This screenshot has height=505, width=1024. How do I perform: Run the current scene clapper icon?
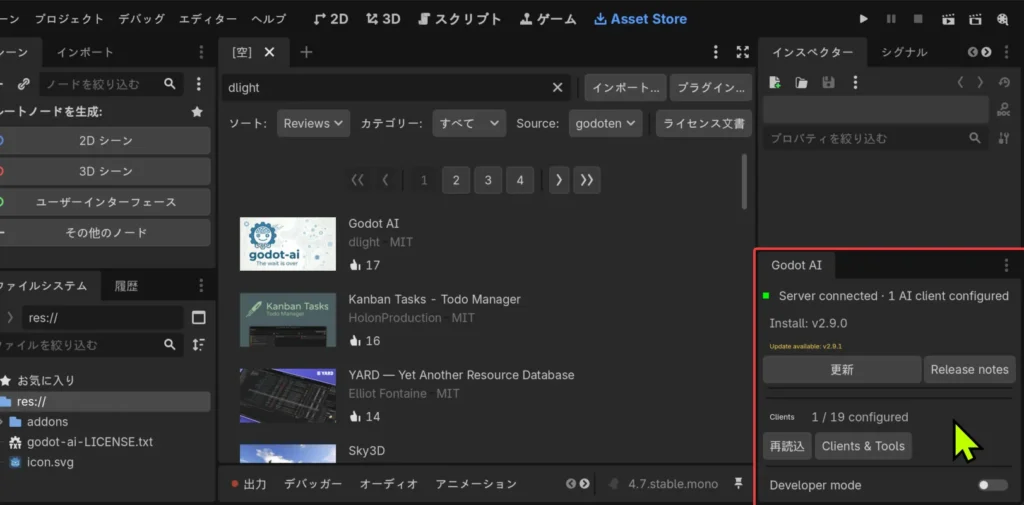(948, 19)
